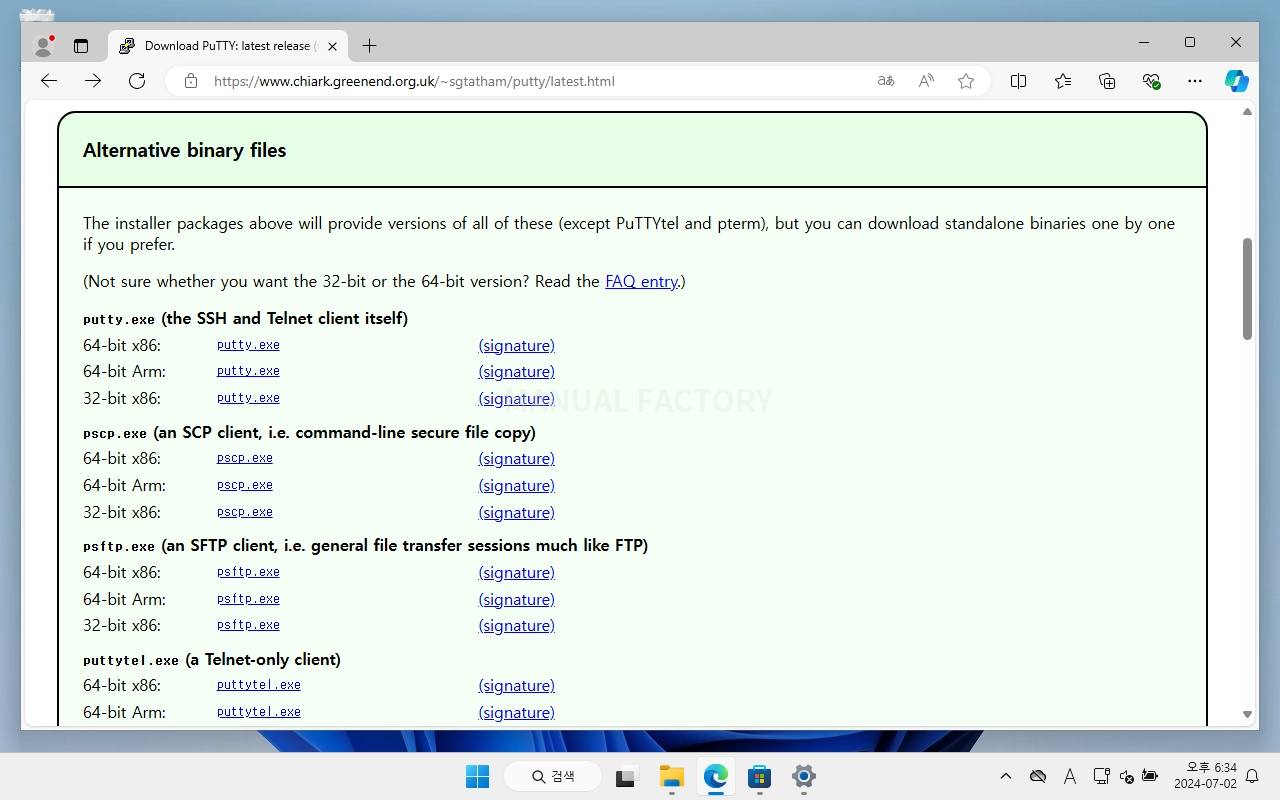The image size is (1280, 800).
Task: Refresh the current page
Action: coord(137,81)
